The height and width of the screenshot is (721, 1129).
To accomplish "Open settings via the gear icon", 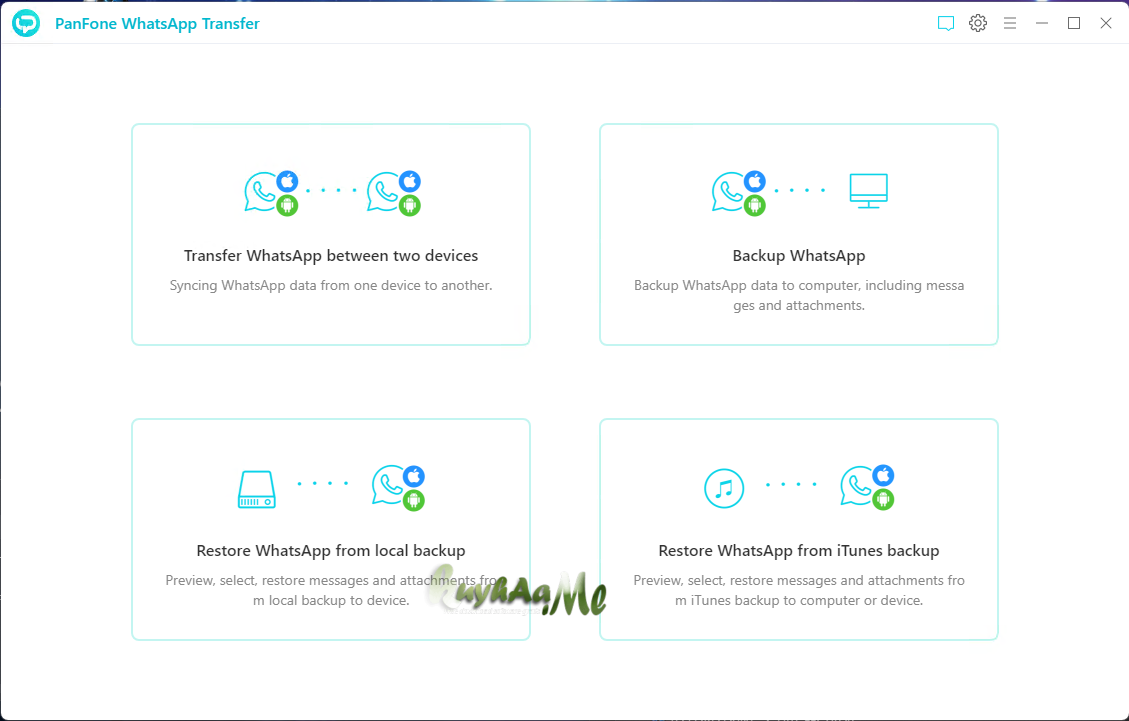I will point(978,23).
